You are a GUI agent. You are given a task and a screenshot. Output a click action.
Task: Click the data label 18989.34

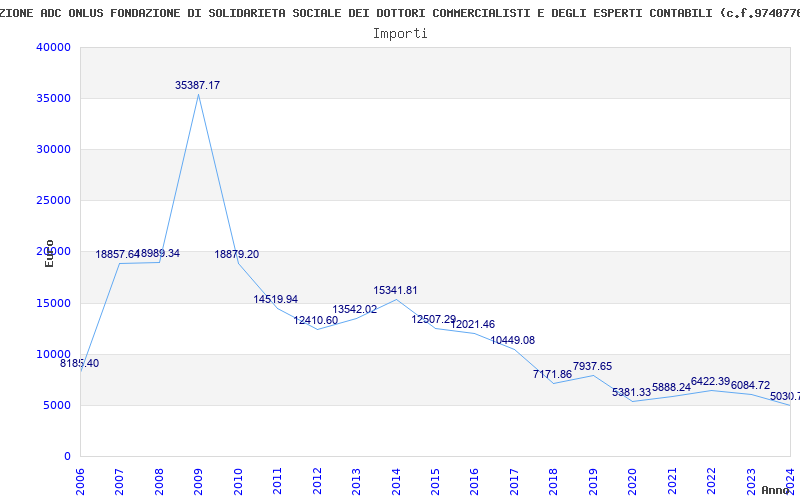tap(159, 253)
